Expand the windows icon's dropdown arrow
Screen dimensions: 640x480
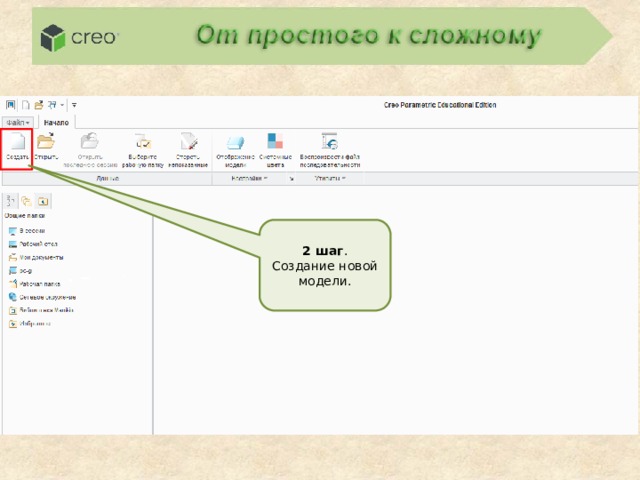click(x=62, y=105)
